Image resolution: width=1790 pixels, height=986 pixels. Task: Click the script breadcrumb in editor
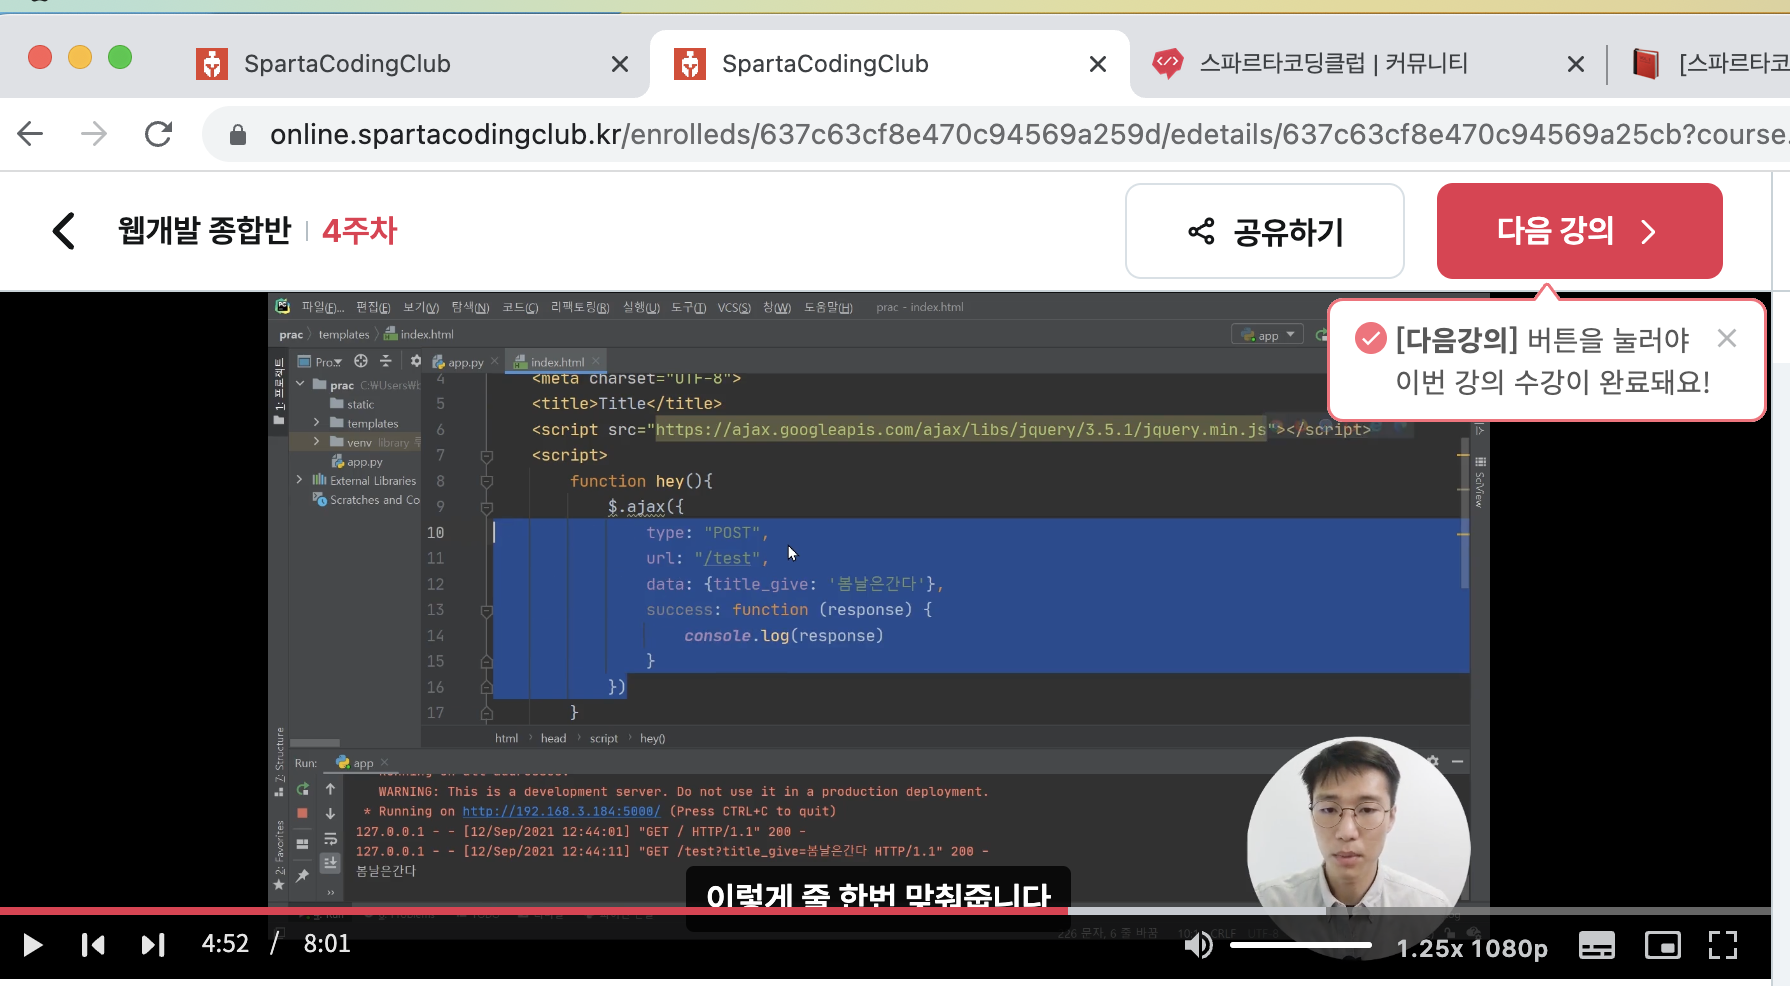point(604,738)
